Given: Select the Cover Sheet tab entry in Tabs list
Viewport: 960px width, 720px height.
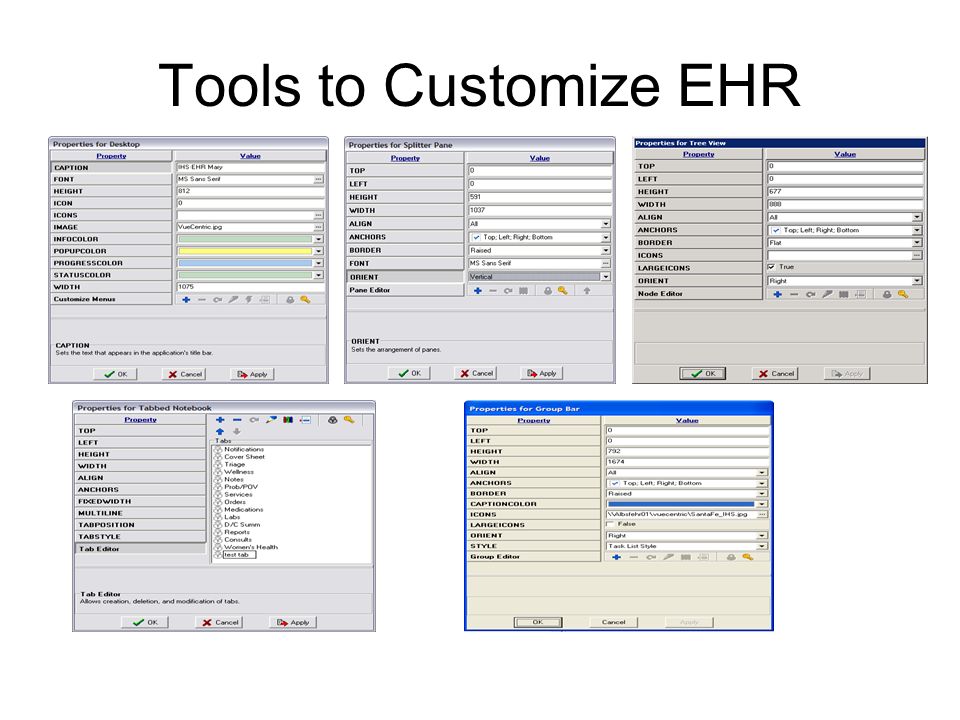Looking at the screenshot, I should click(244, 457).
